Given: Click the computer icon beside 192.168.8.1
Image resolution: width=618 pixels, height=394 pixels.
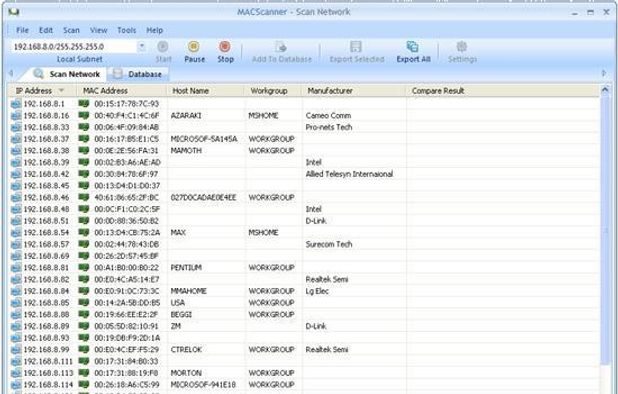Looking at the screenshot, I should [16, 104].
